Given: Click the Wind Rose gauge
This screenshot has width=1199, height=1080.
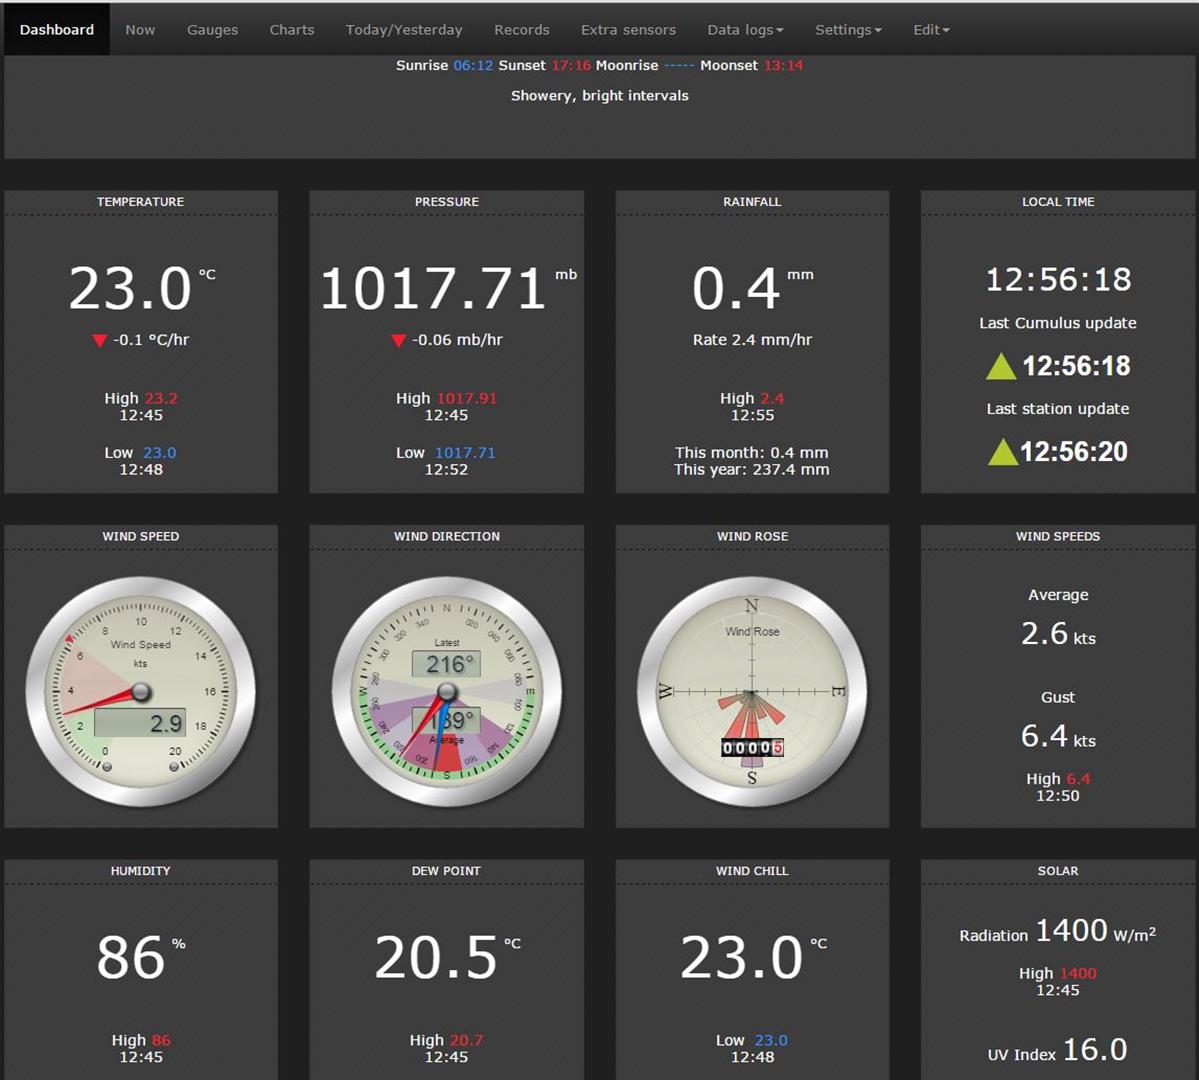Looking at the screenshot, I should (752, 692).
